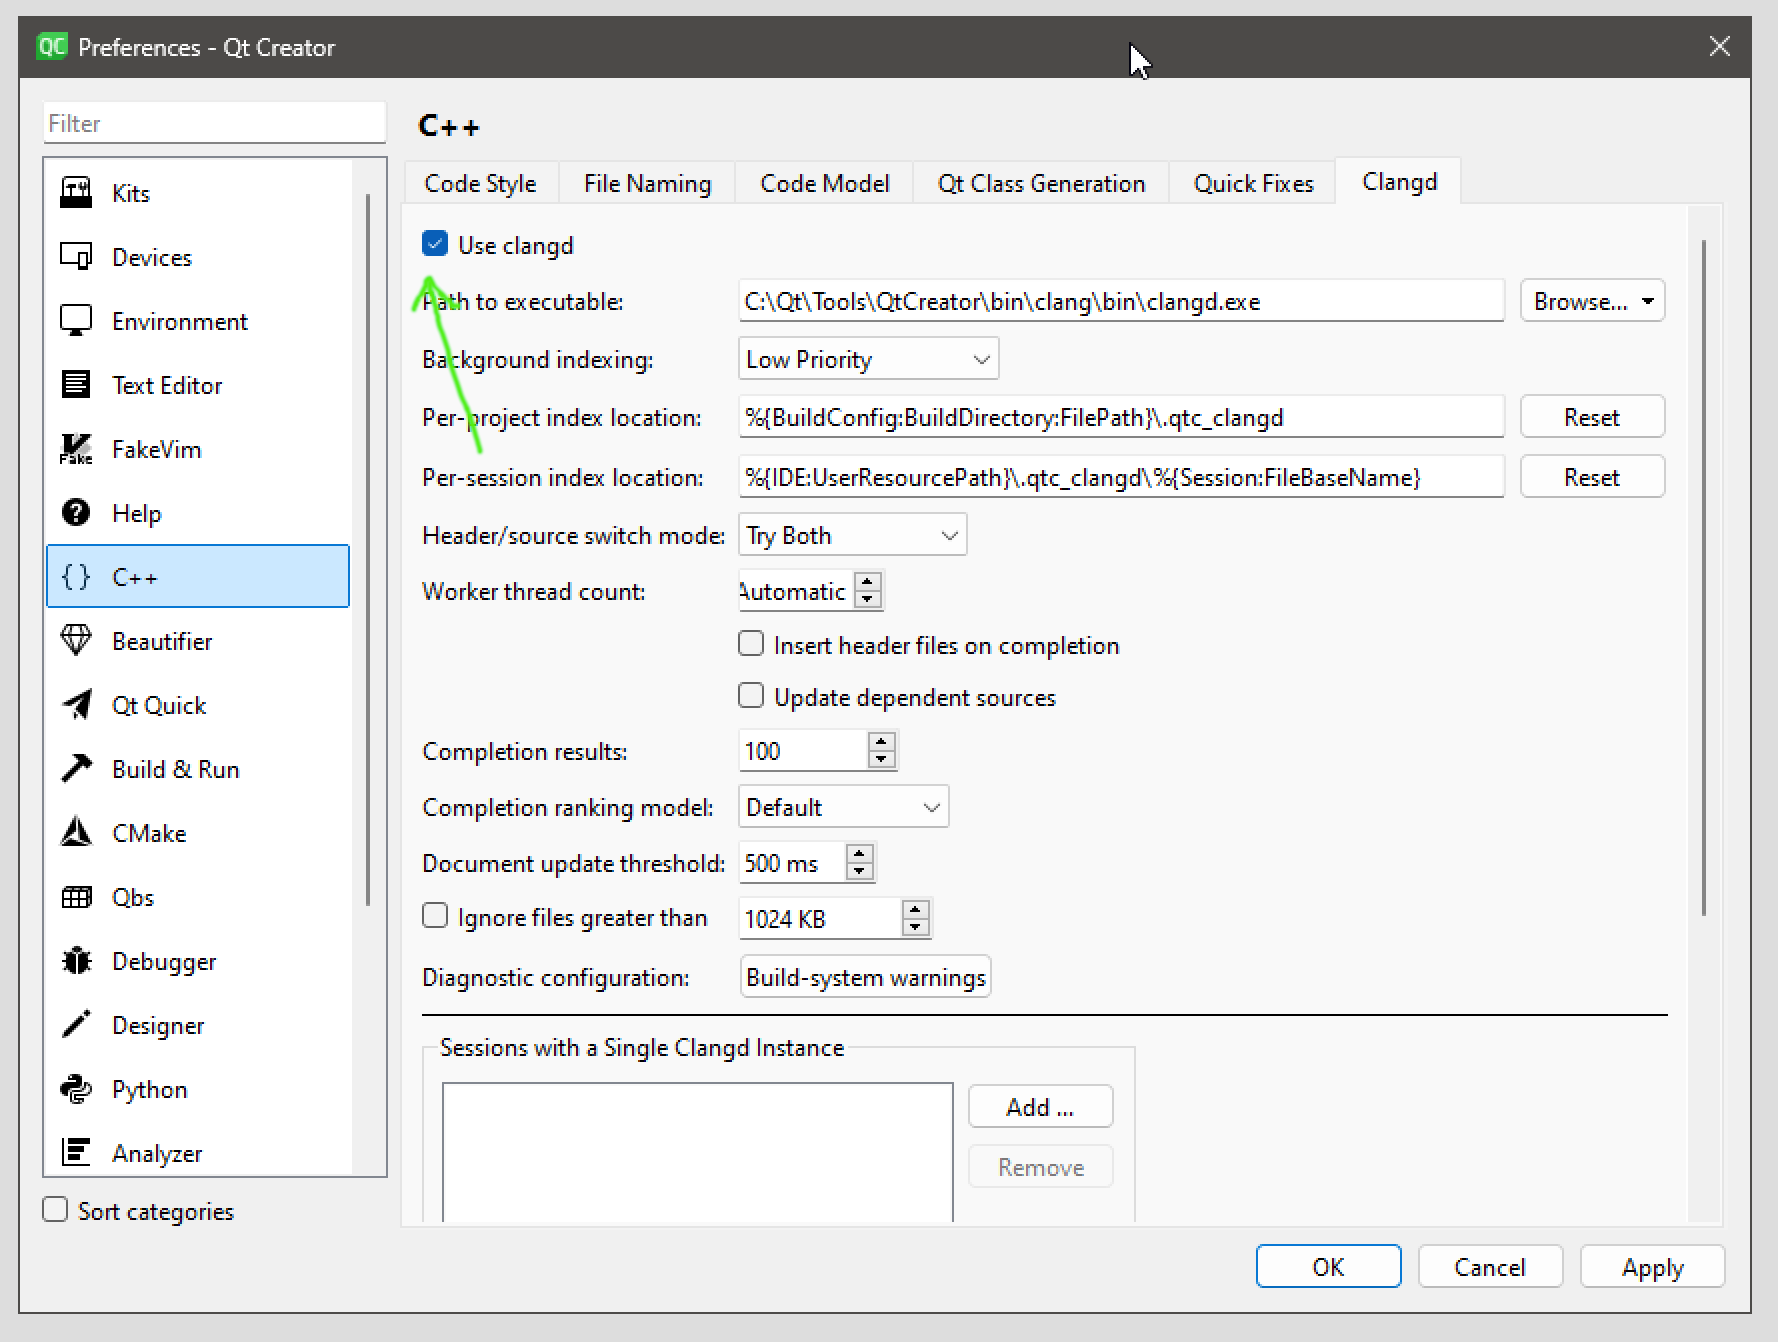Increase Completion results value
The height and width of the screenshot is (1342, 1778).
point(881,741)
